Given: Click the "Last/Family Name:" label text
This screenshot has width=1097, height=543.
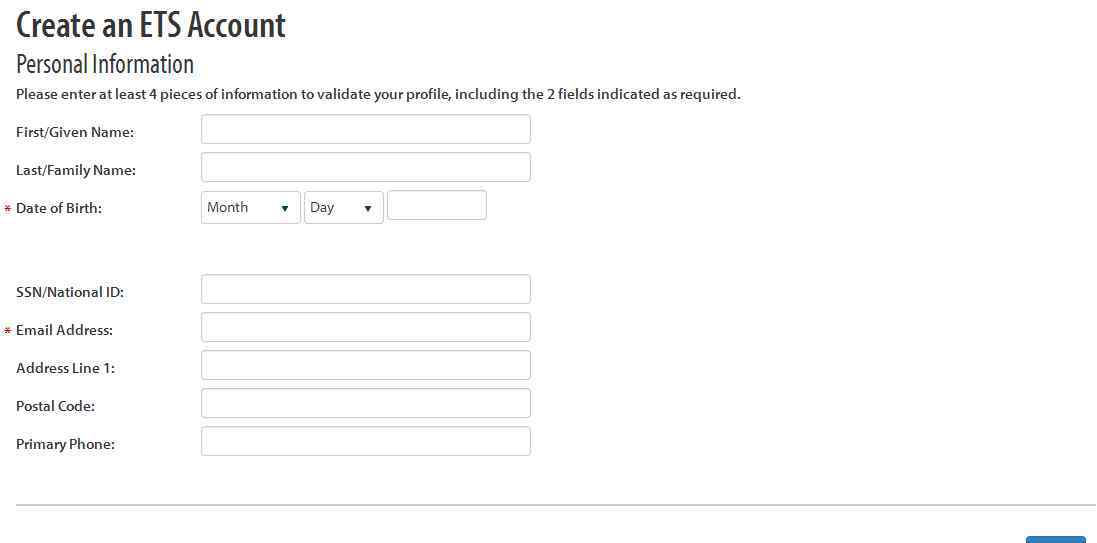Looking at the screenshot, I should [x=76, y=170].
